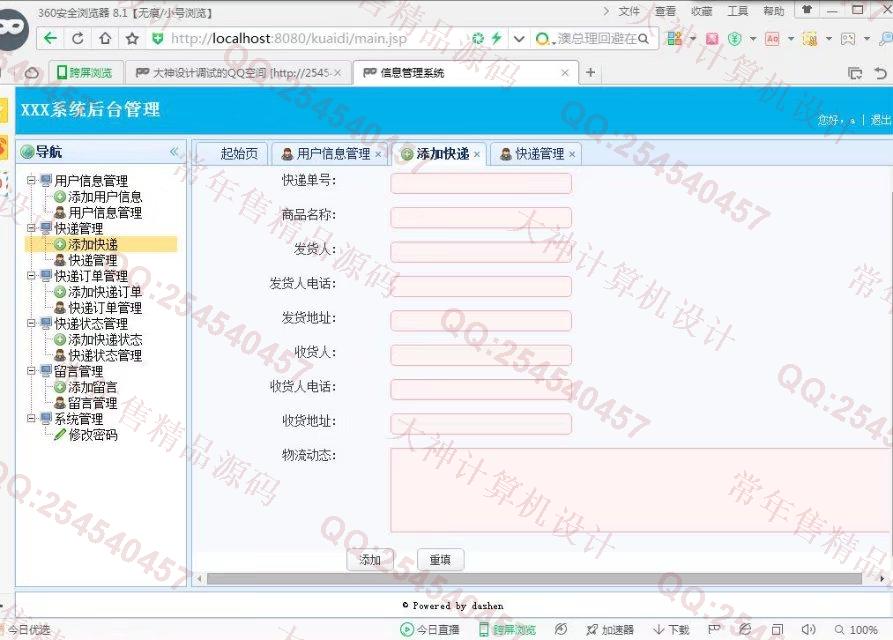Switch to 大神设计调试的QQ空间 browser tab
893x640 pixels.
click(238, 73)
